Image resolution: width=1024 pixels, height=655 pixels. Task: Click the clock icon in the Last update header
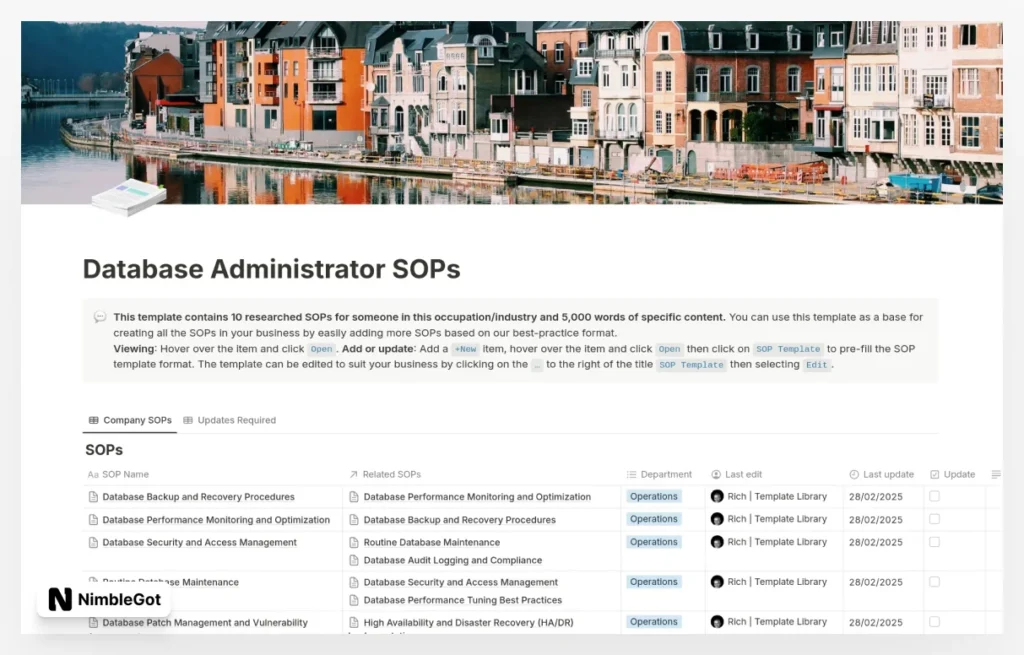pos(852,474)
